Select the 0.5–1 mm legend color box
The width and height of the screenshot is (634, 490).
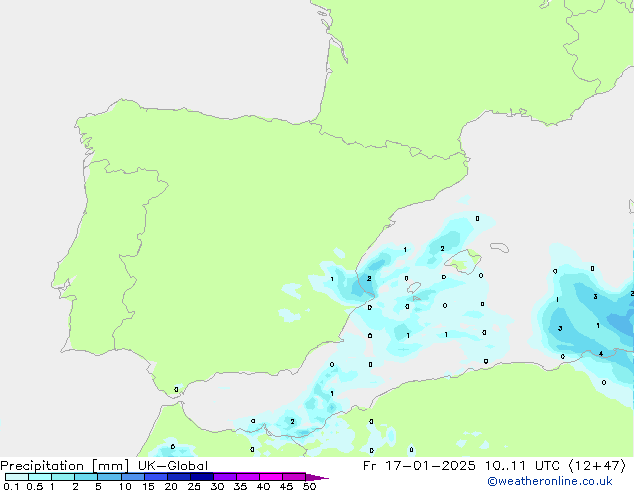click(40, 477)
